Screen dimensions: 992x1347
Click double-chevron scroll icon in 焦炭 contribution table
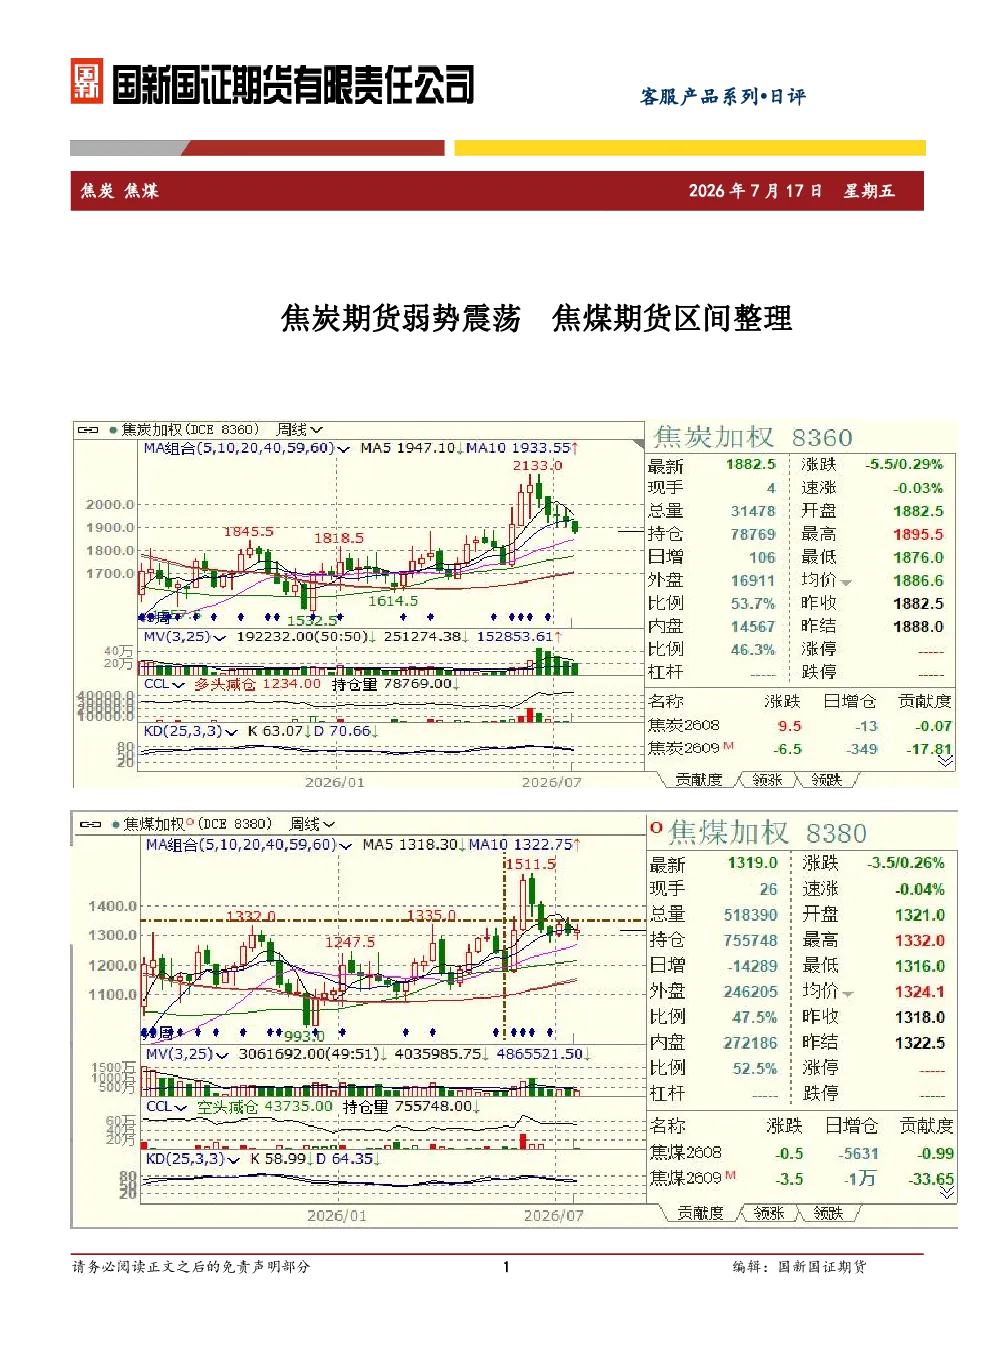pos(945,761)
